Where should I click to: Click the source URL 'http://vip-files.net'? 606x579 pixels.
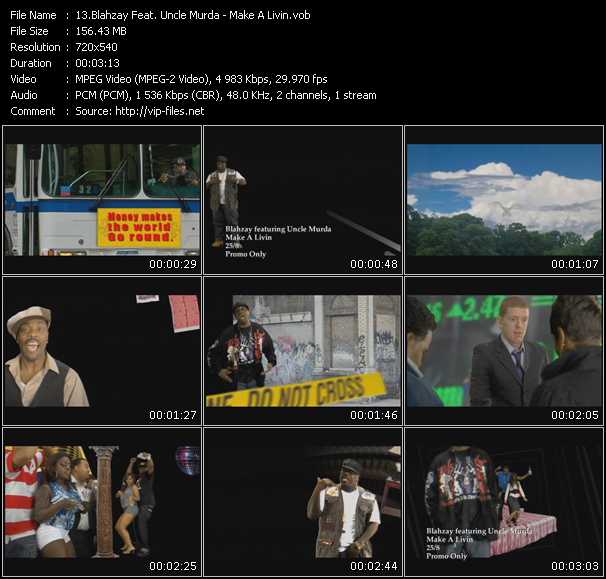[160, 111]
